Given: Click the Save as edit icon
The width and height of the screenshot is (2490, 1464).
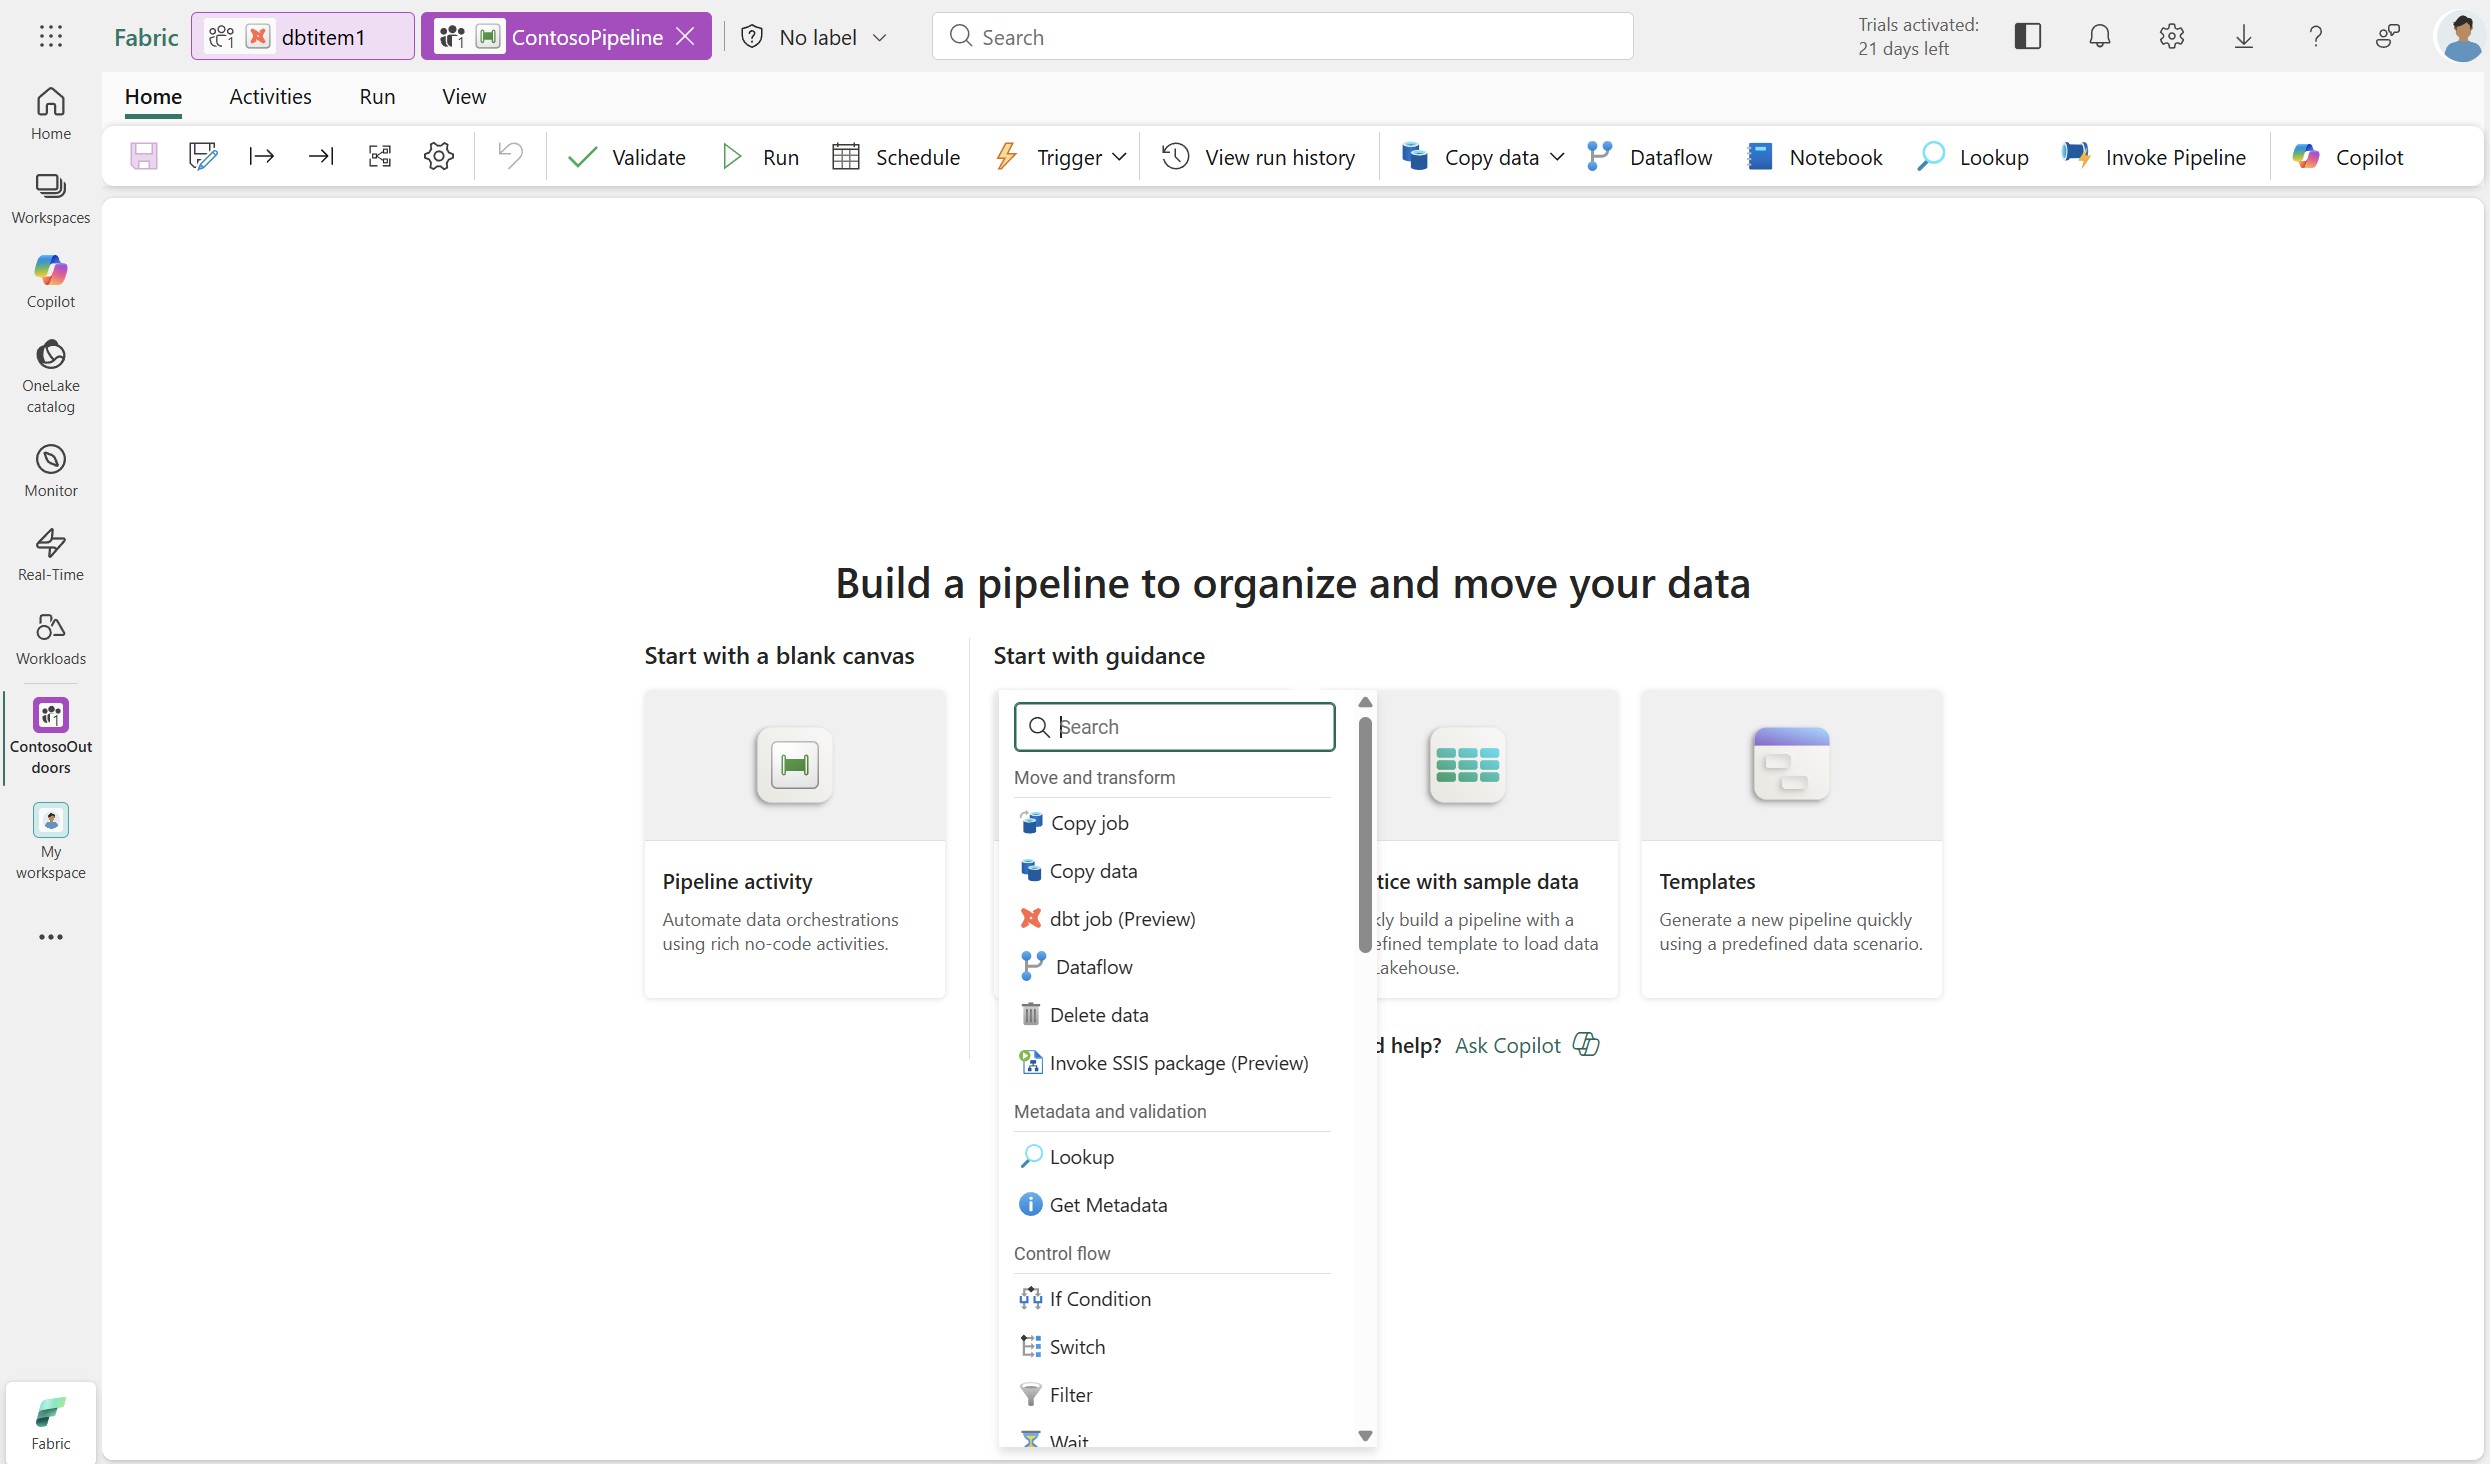Looking at the screenshot, I should (x=203, y=156).
